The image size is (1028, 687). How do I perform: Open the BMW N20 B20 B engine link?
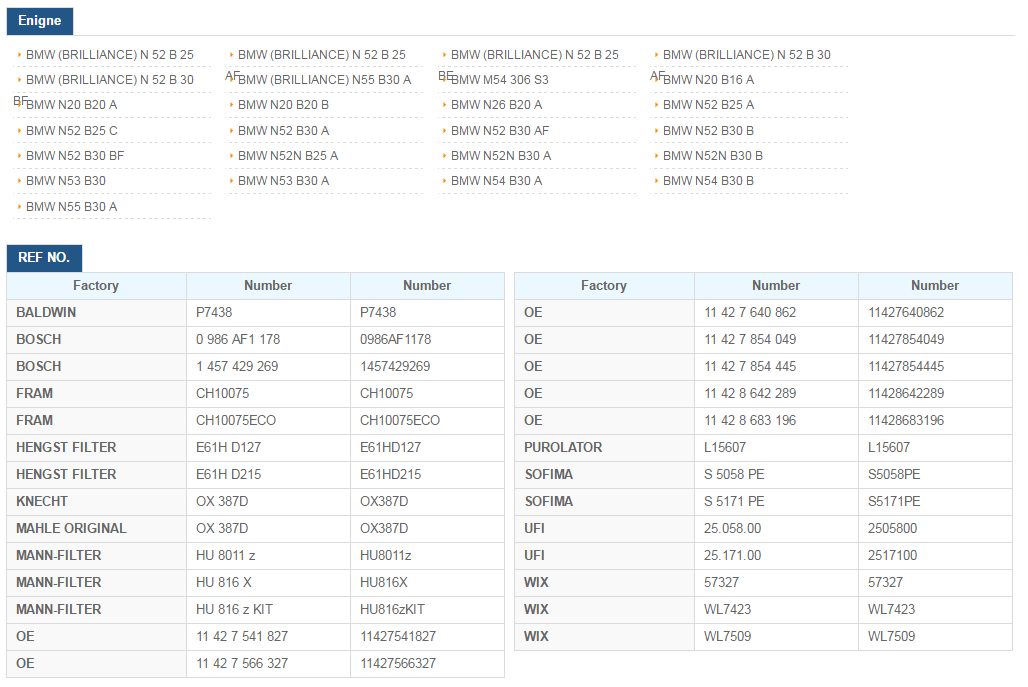[283, 105]
